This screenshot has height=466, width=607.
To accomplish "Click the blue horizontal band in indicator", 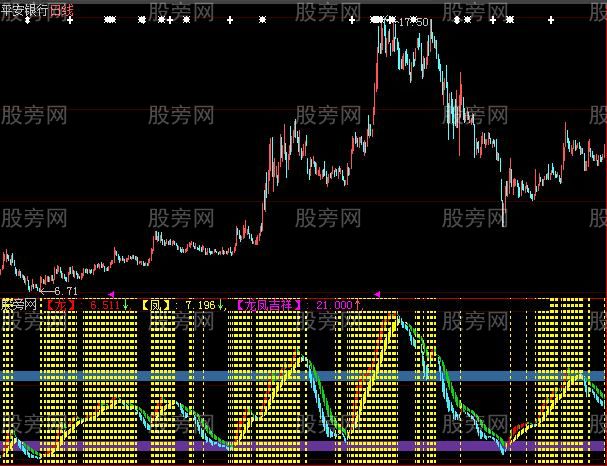I will 300,376.
